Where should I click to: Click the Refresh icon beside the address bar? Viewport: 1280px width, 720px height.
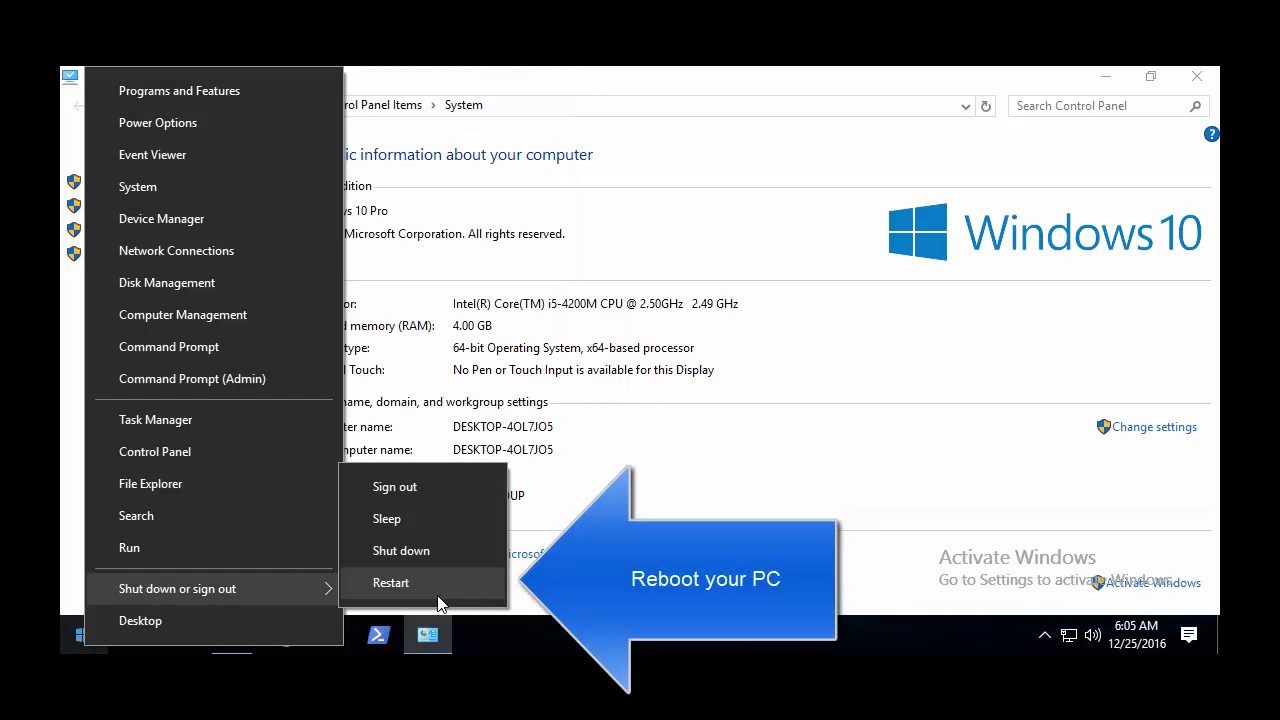tap(985, 105)
